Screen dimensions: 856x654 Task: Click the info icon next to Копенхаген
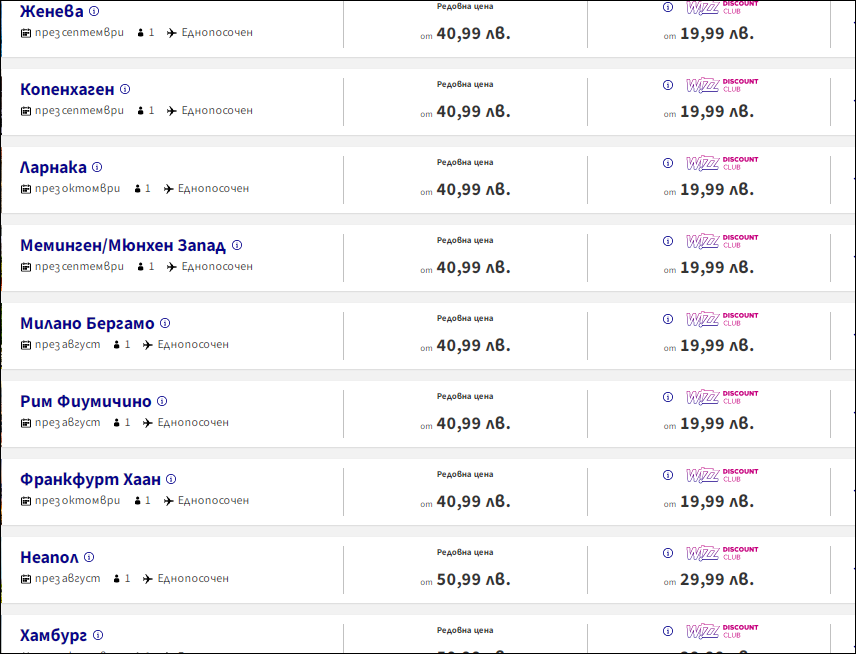(x=125, y=89)
